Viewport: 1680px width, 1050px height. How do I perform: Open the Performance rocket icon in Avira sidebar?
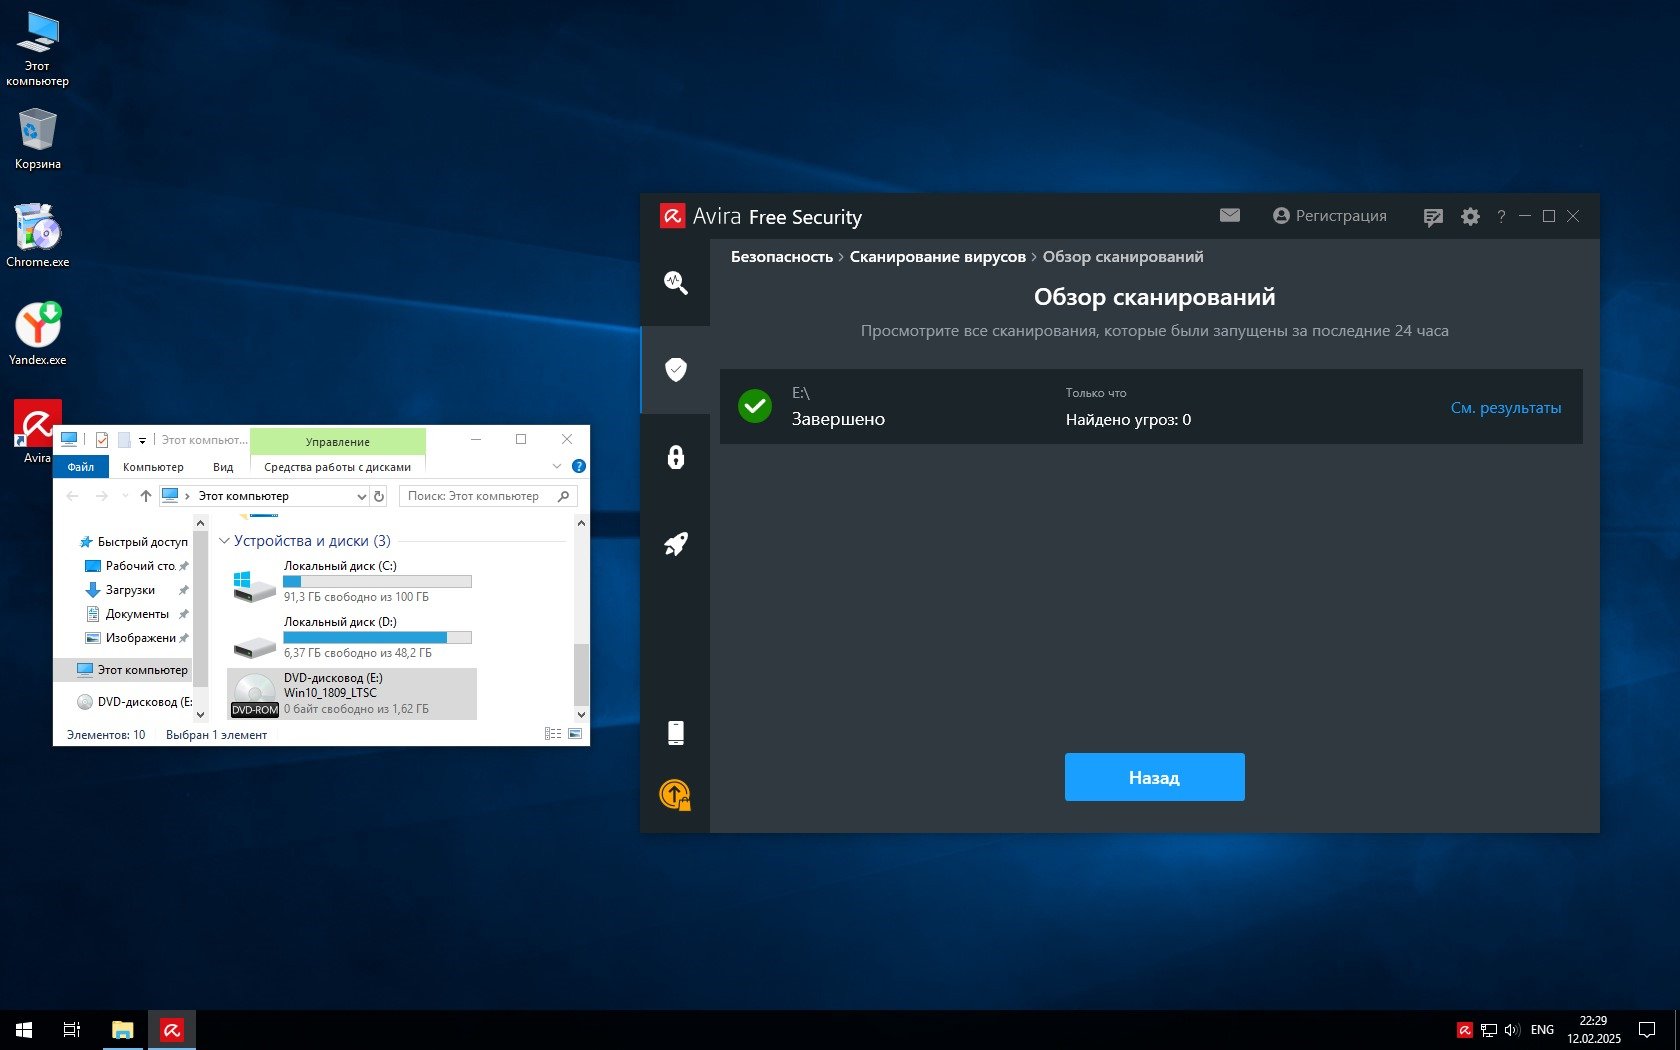pos(676,544)
